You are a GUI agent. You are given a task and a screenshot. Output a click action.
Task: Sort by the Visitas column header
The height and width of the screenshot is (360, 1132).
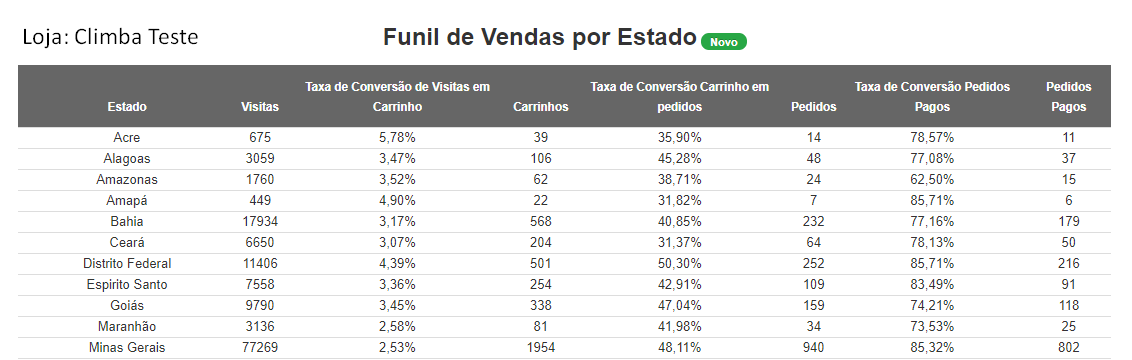[260, 107]
